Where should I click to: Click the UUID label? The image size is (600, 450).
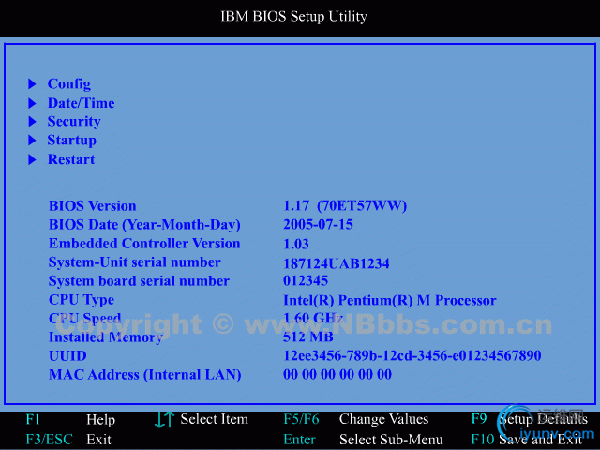[x=68, y=356]
